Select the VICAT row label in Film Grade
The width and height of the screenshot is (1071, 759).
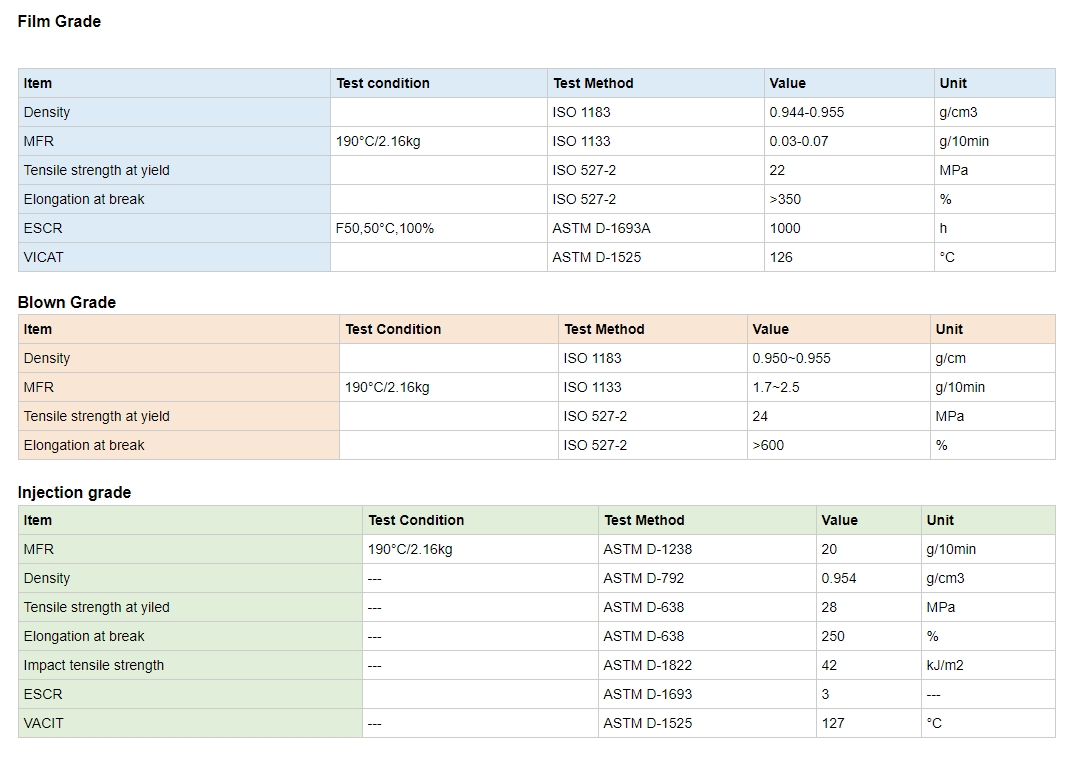44,257
